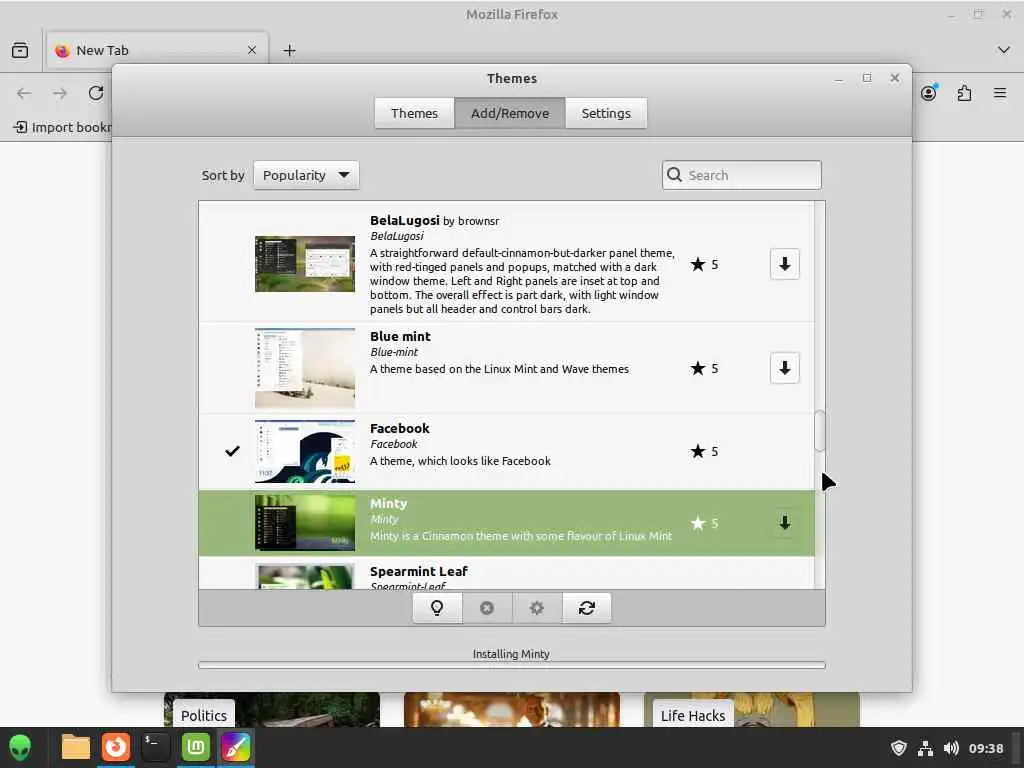Click the Linux Mint taskbar icon
Screen dimensions: 1024x768
coord(195,748)
